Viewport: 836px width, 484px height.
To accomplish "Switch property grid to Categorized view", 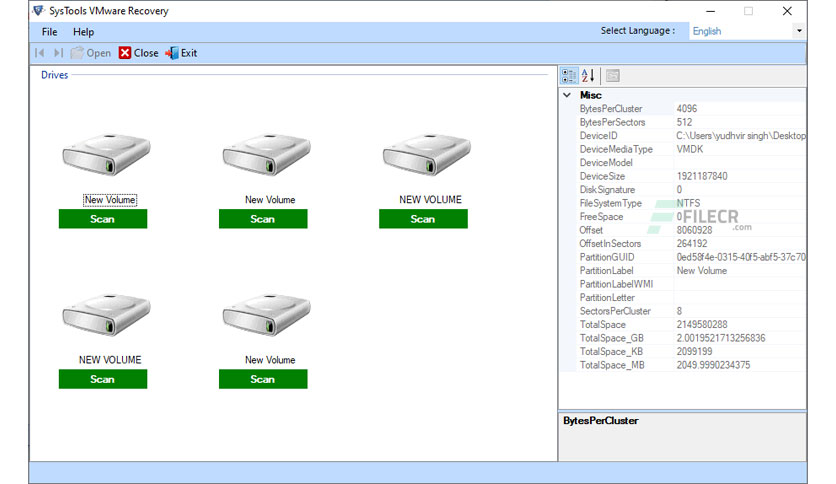I will pyautogui.click(x=569, y=76).
